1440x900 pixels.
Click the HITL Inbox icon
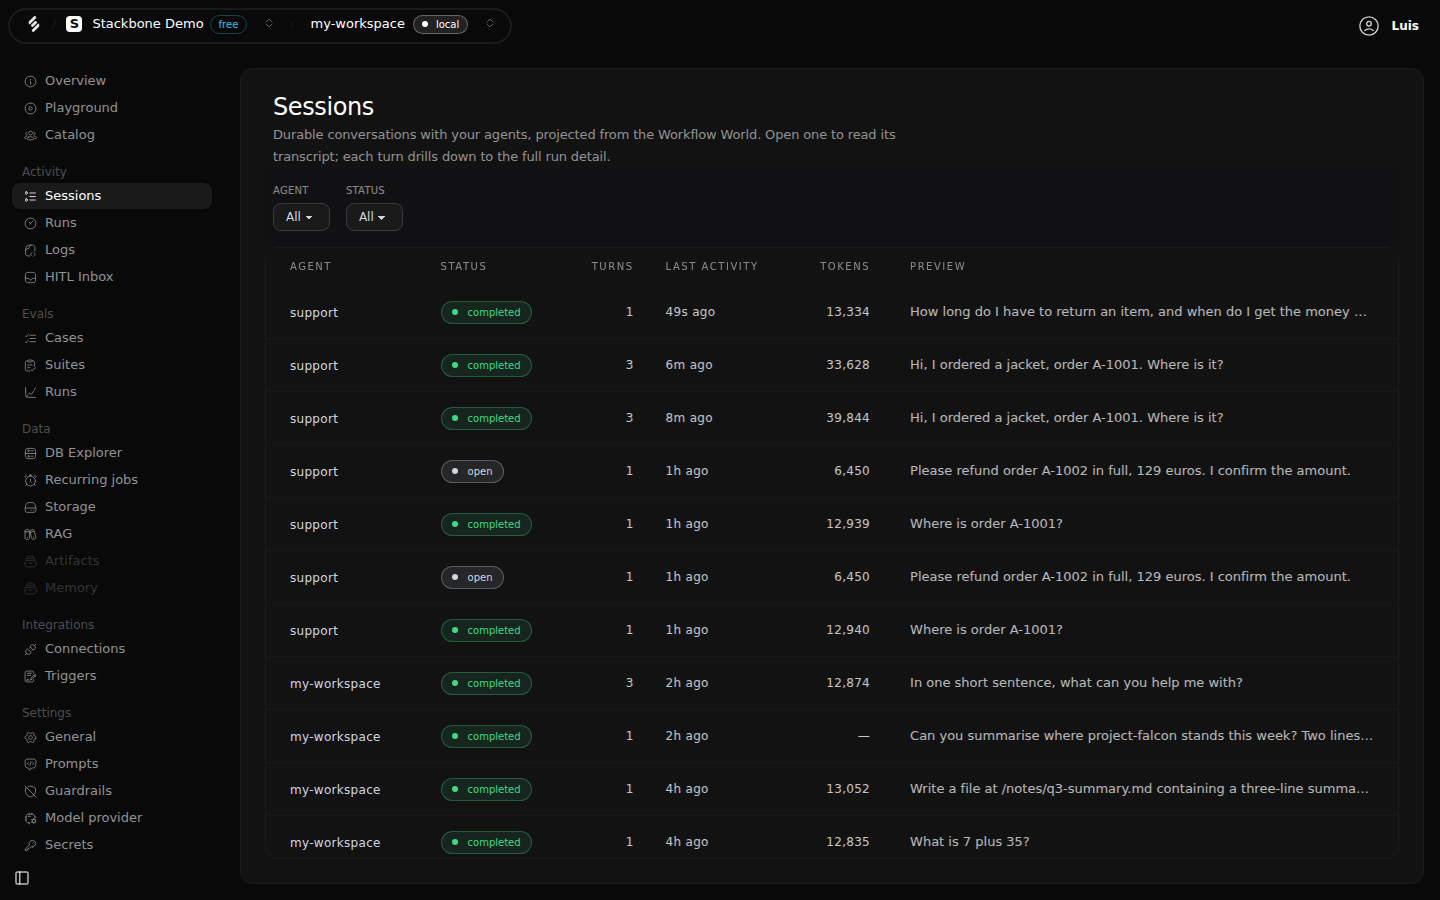30,277
